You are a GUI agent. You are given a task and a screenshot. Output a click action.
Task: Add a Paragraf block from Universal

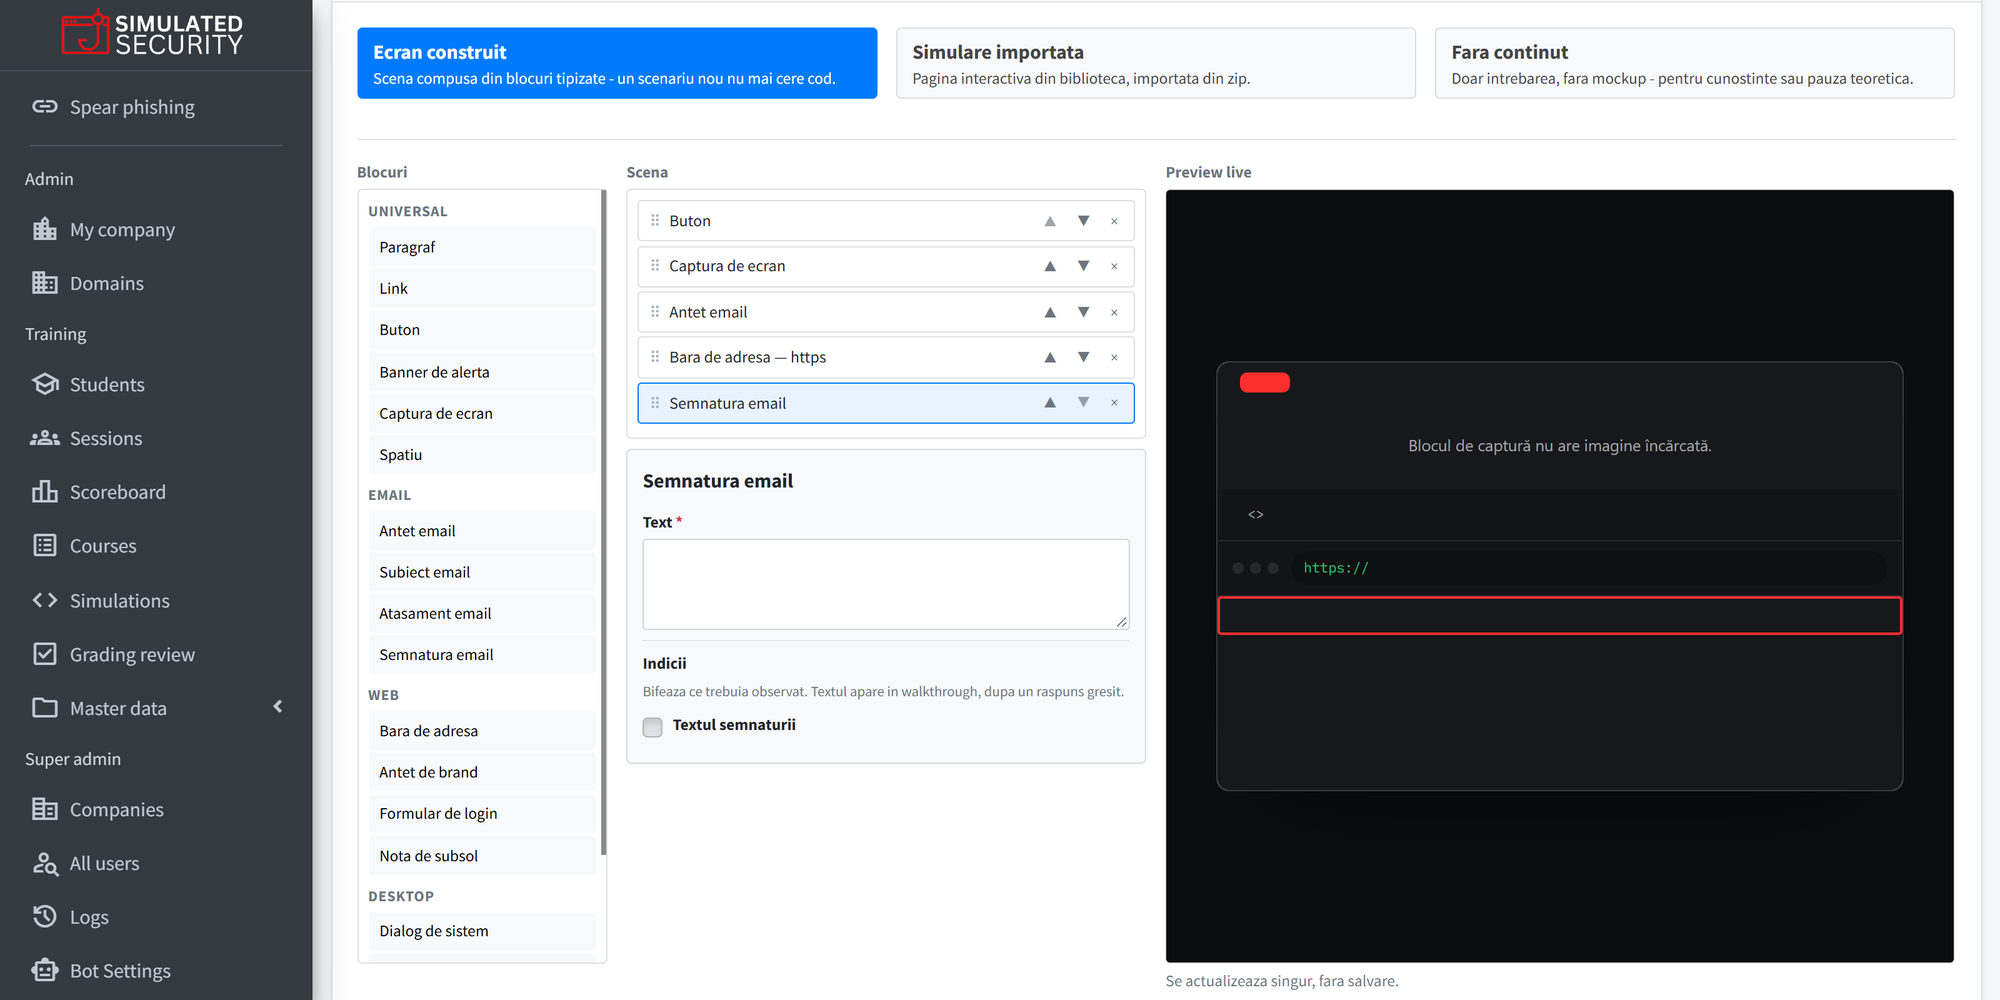pyautogui.click(x=482, y=247)
